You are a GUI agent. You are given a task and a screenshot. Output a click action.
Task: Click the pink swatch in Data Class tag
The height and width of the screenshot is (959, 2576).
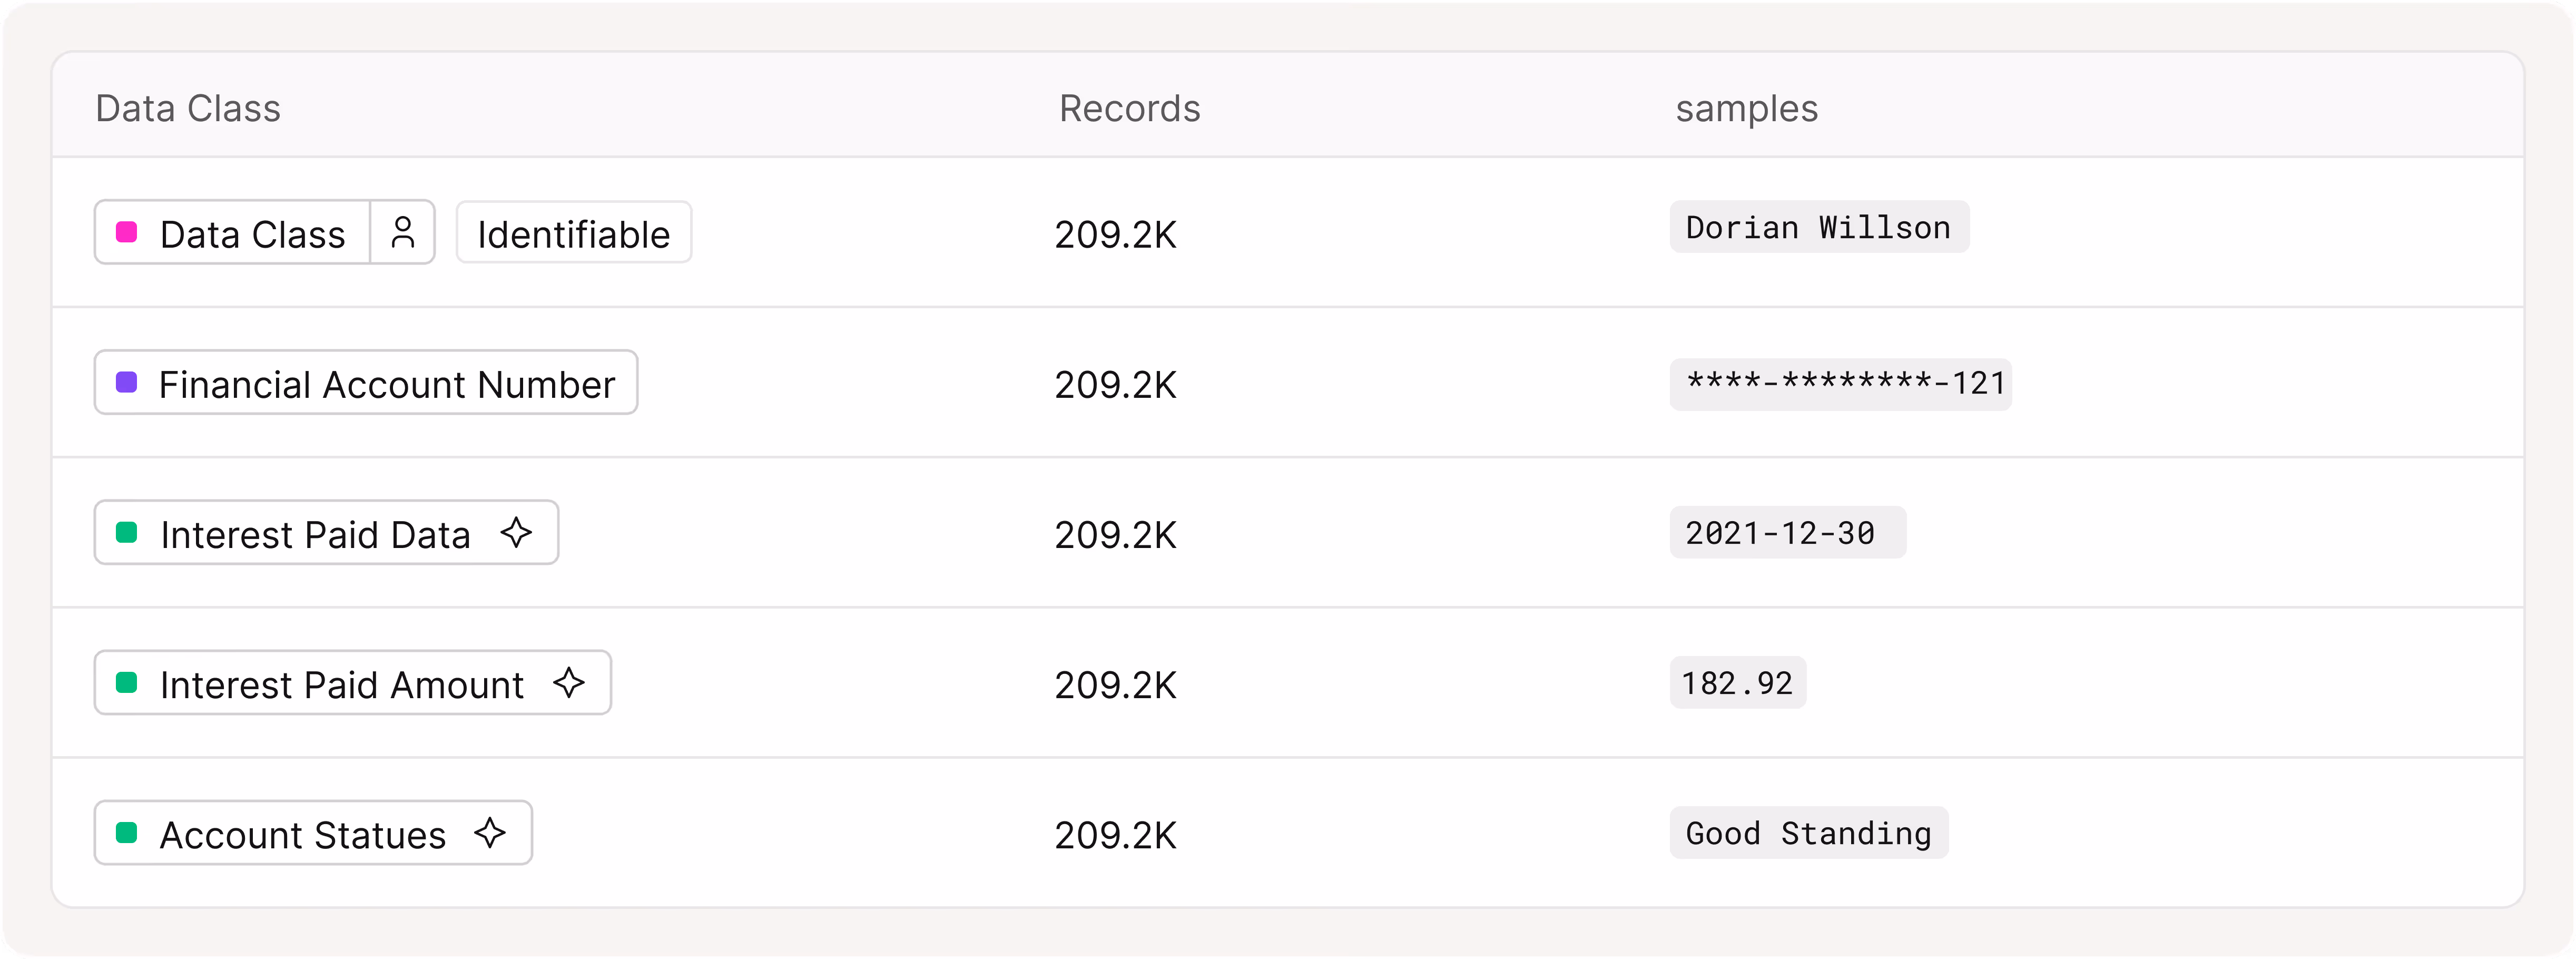click(127, 233)
